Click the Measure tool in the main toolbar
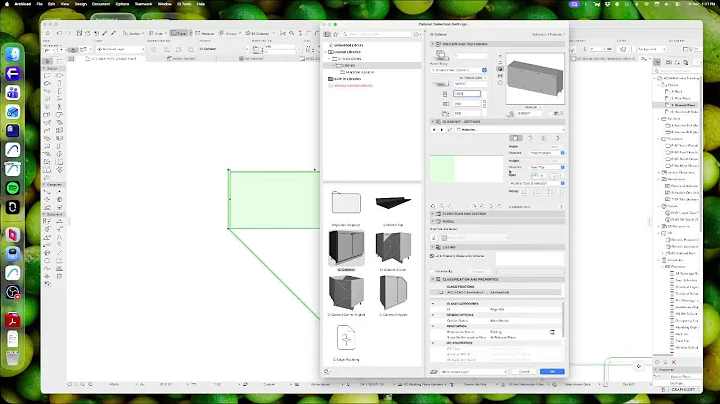Screen dimensions: 720x404 pos(205,33)
